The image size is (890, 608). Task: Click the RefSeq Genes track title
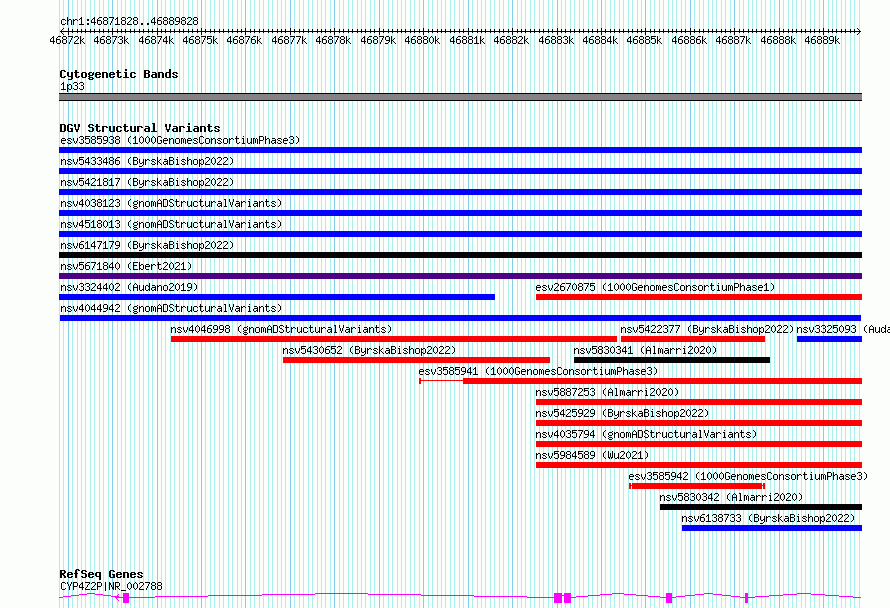coord(101,574)
